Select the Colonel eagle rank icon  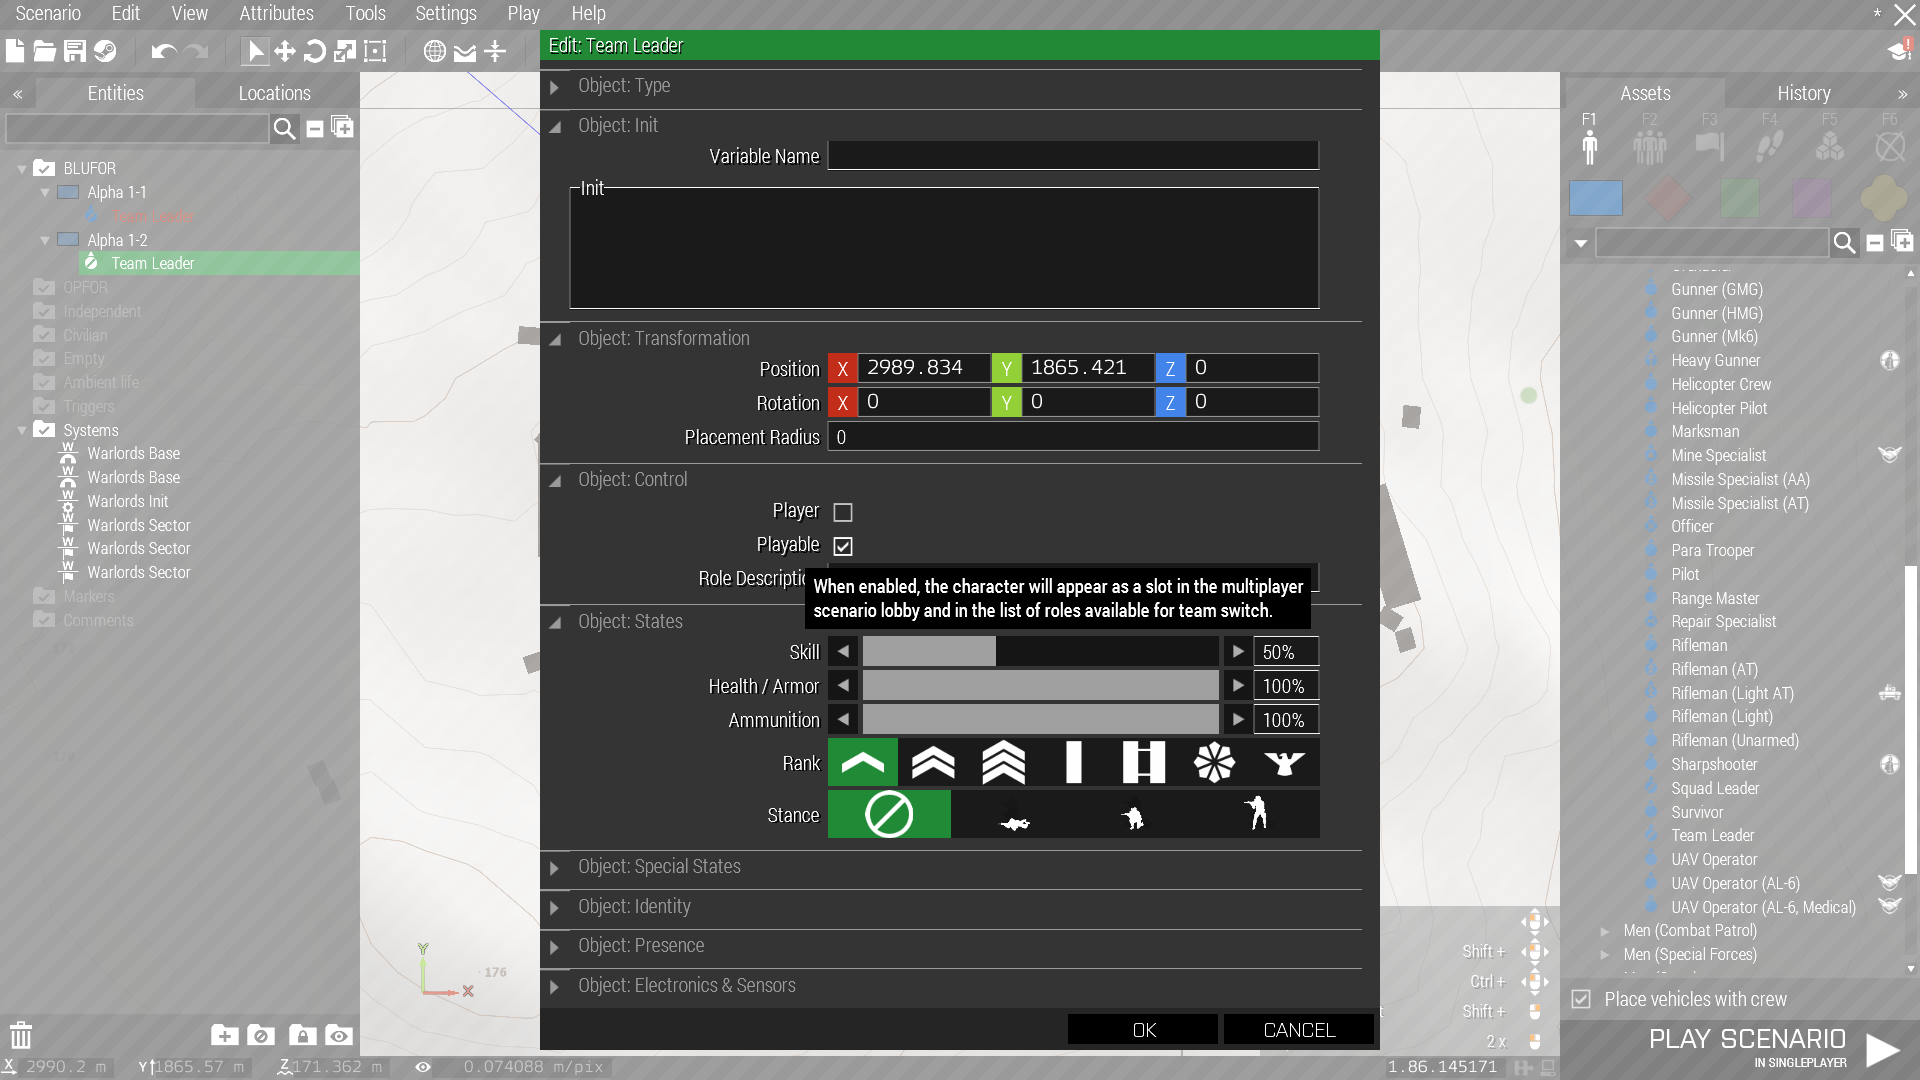1284,763
